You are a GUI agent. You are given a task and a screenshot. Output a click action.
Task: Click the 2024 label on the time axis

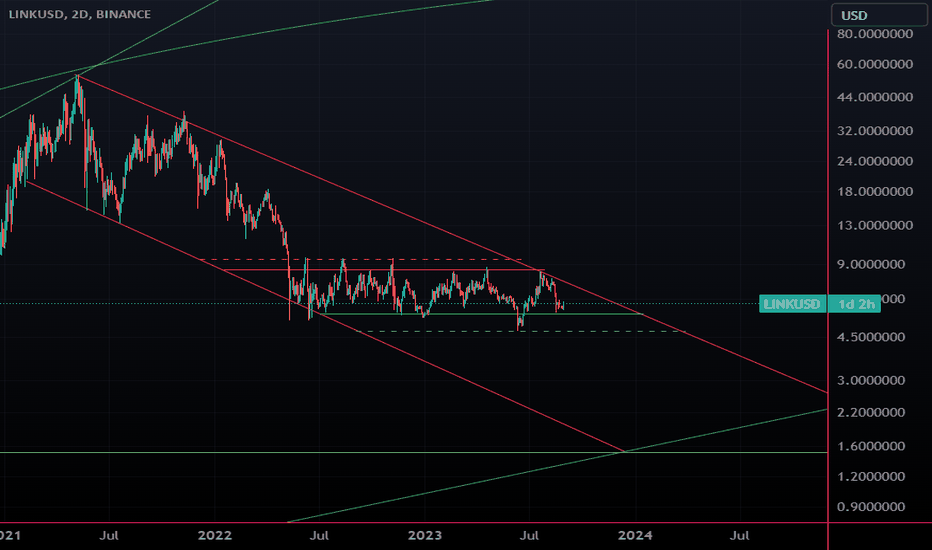click(635, 536)
